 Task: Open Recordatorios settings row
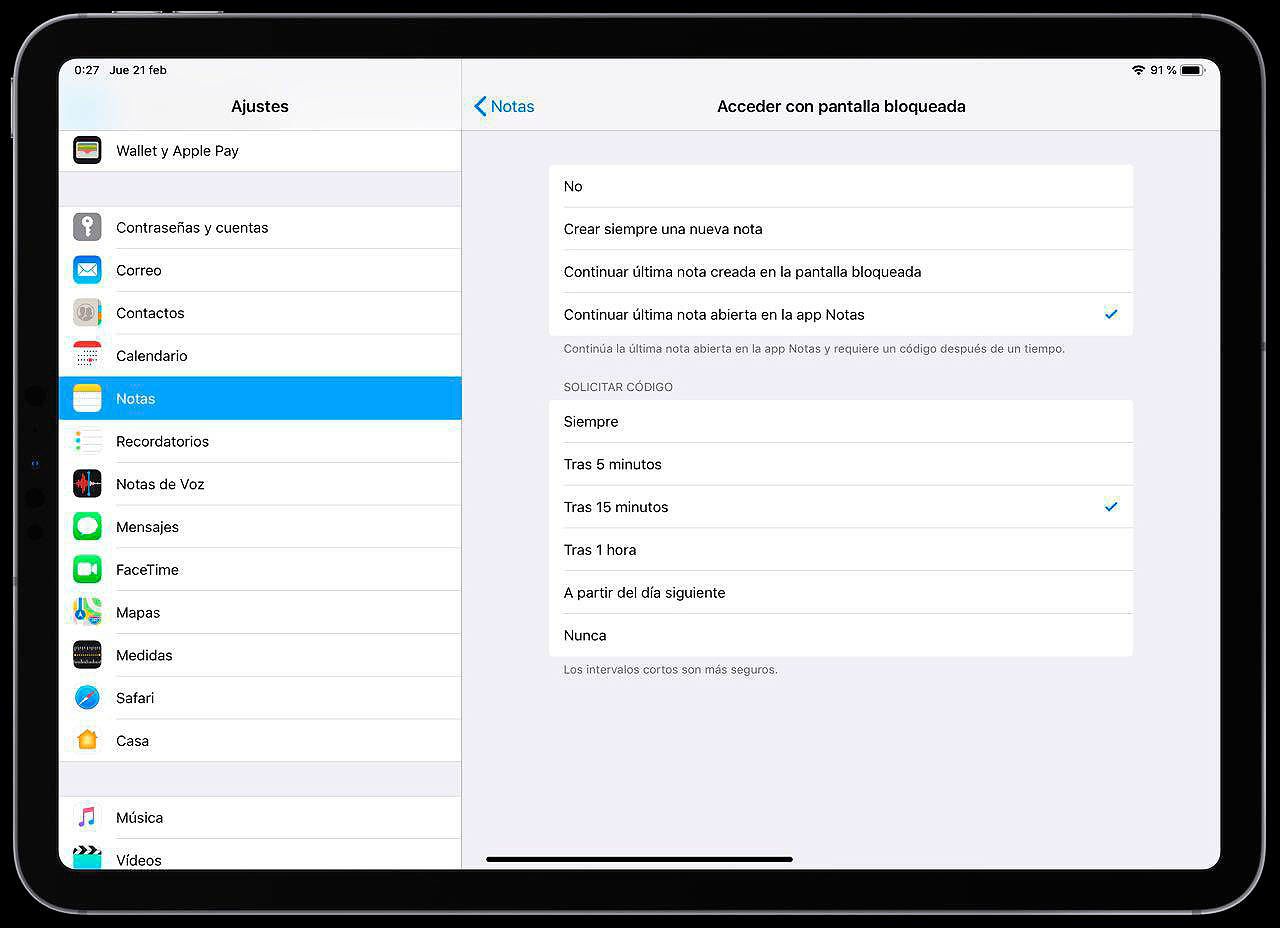click(x=260, y=441)
